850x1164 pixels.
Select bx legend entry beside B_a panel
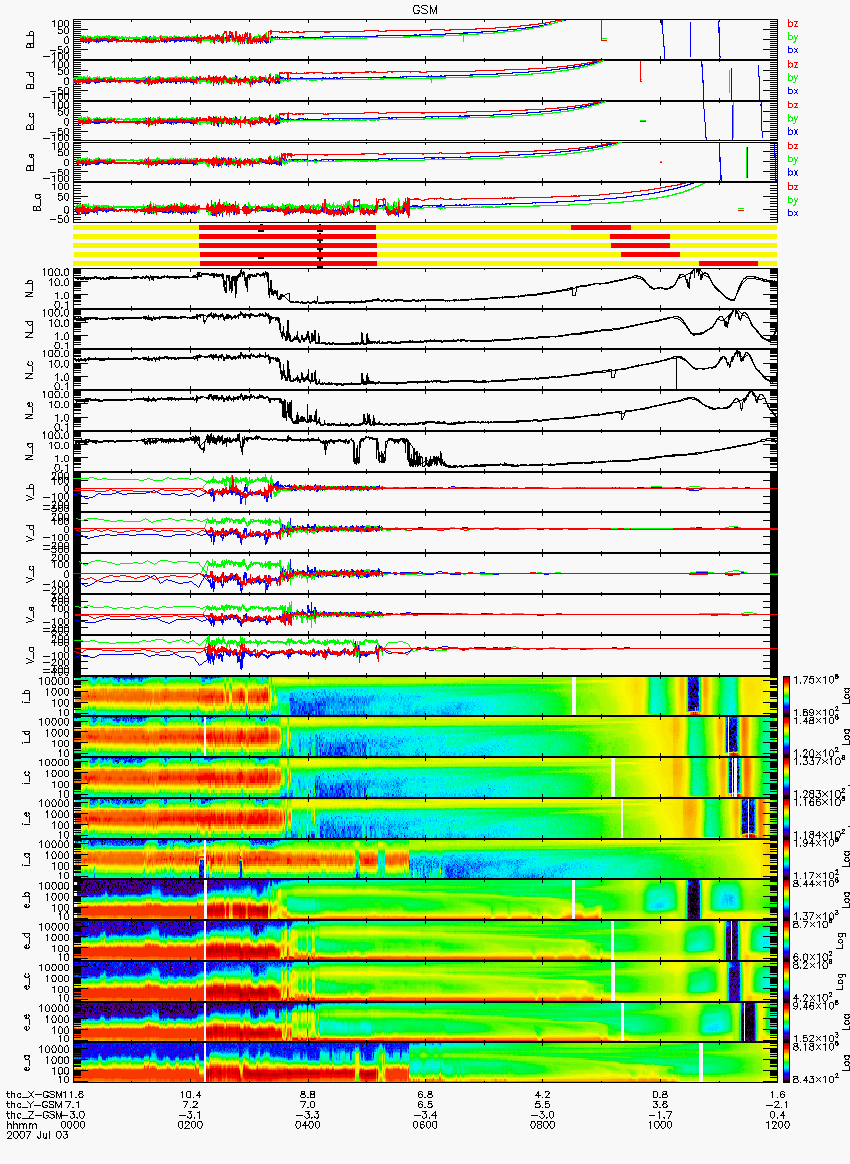[x=792, y=213]
